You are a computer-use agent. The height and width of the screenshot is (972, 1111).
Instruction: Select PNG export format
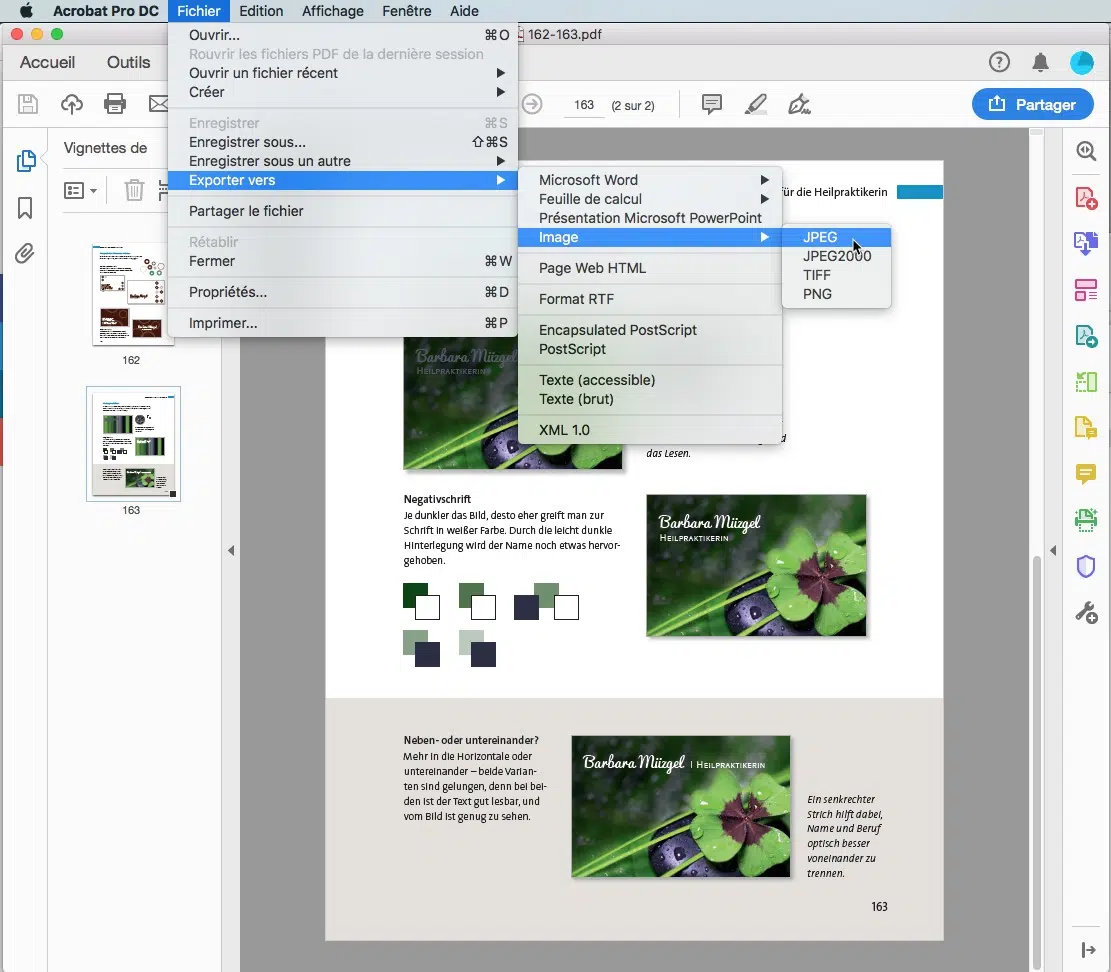817,294
